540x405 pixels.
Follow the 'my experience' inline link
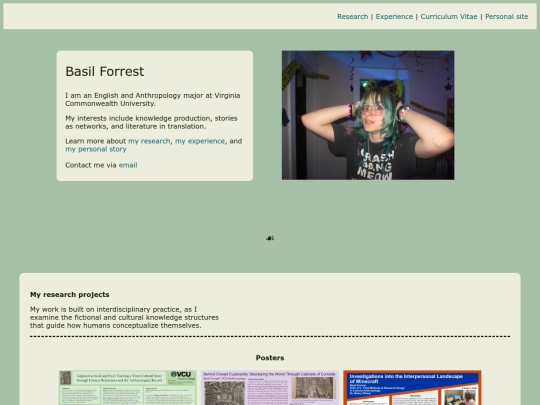click(200, 141)
